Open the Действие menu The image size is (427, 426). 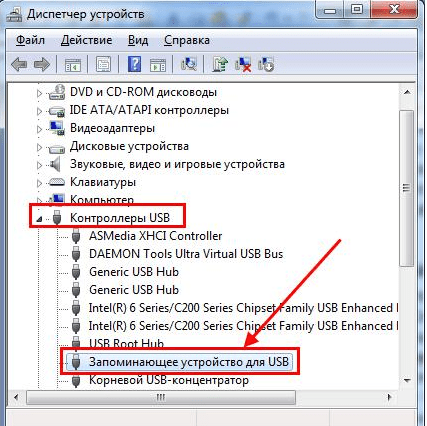(87, 40)
